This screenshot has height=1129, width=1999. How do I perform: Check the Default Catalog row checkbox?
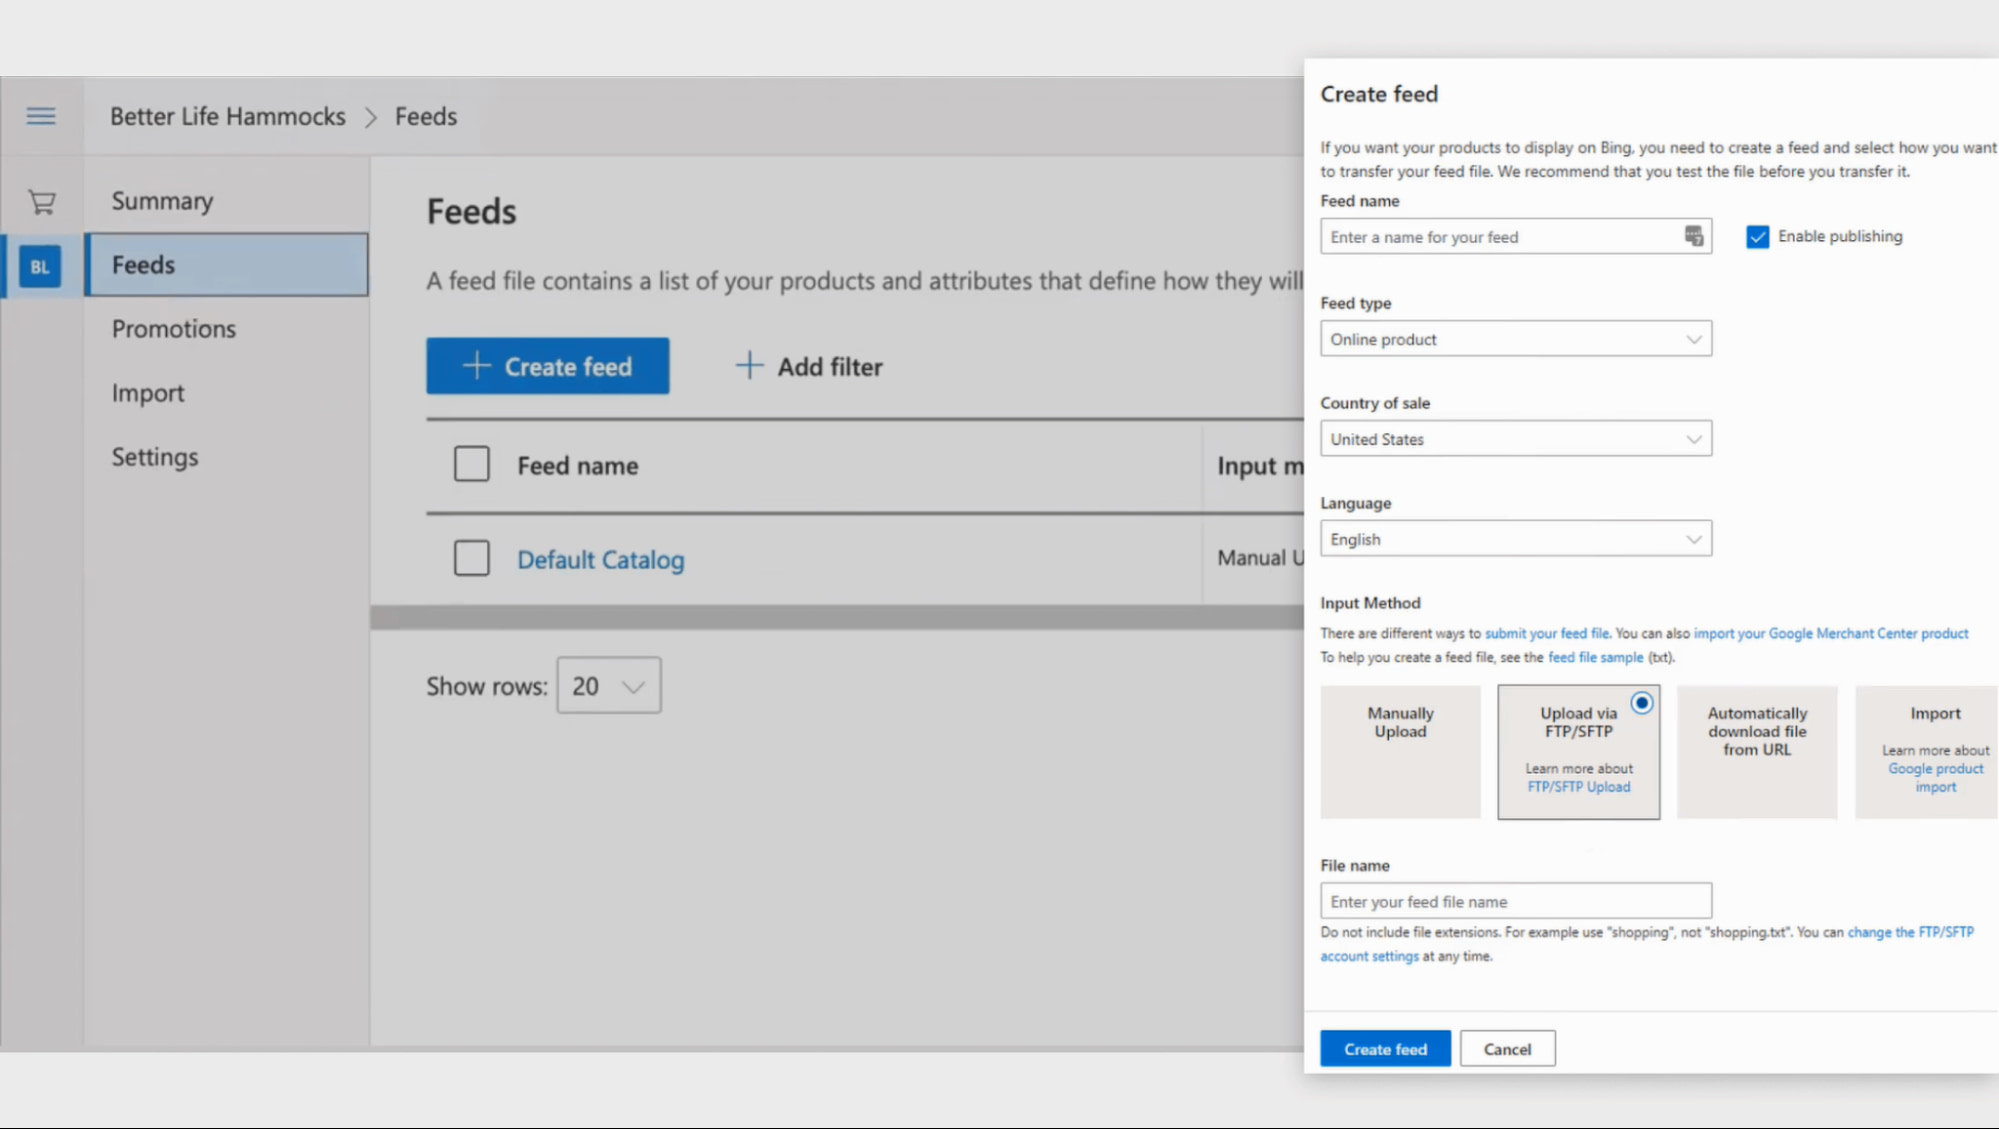(x=472, y=558)
